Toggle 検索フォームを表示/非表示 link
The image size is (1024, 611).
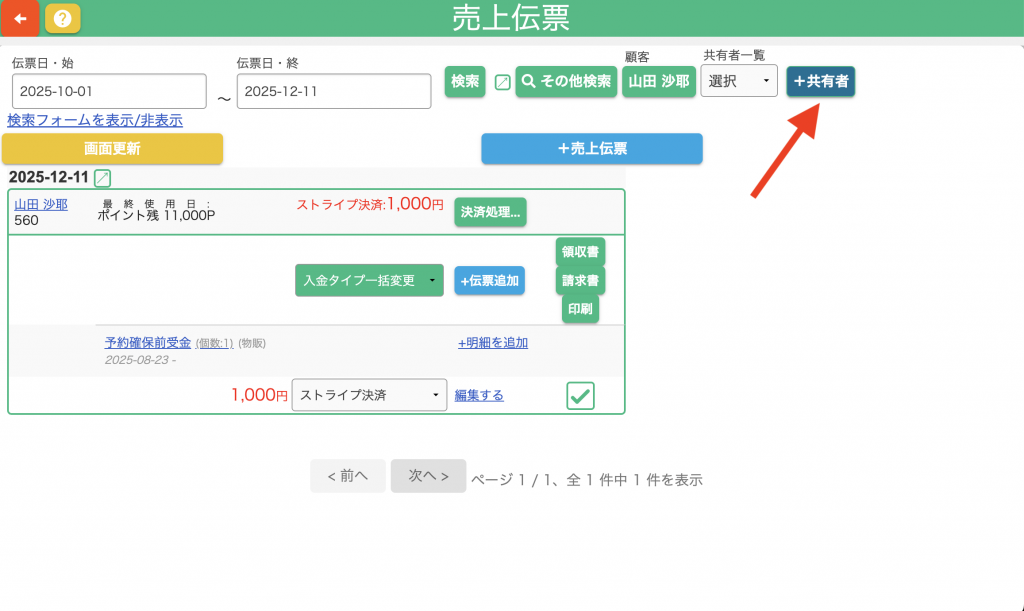(x=95, y=120)
